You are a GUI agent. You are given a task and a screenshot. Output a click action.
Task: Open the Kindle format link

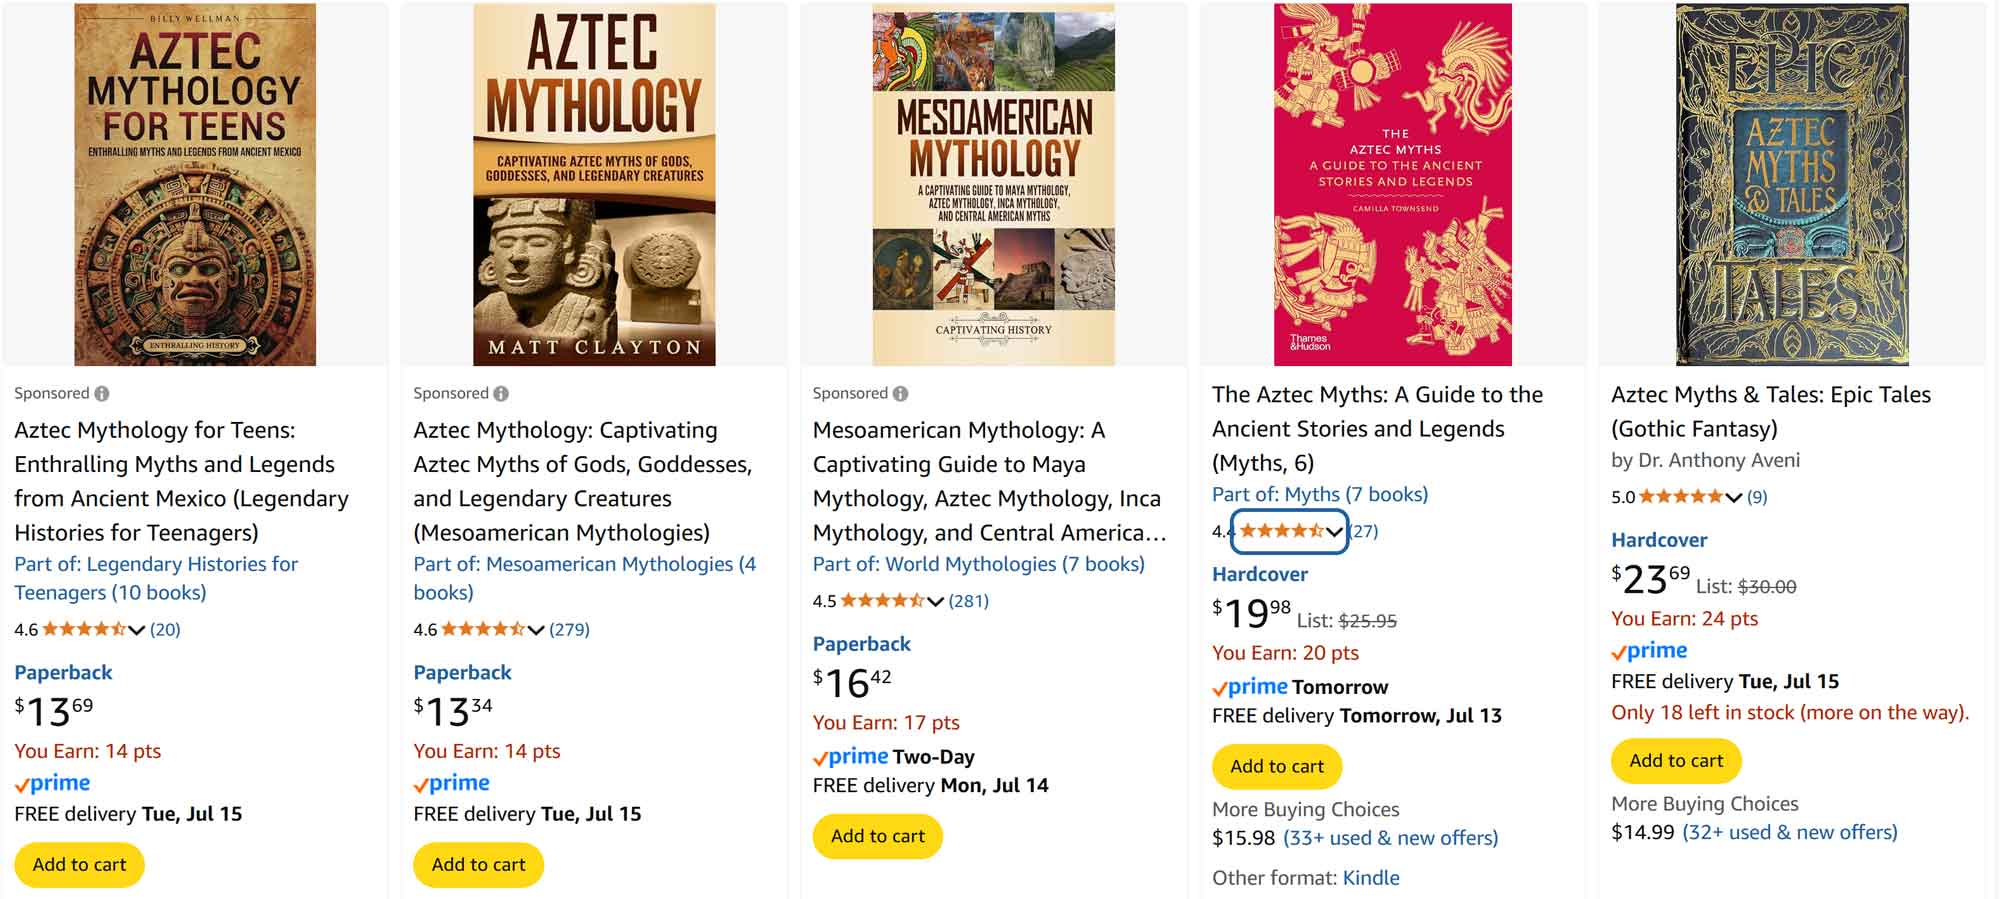click(1370, 878)
